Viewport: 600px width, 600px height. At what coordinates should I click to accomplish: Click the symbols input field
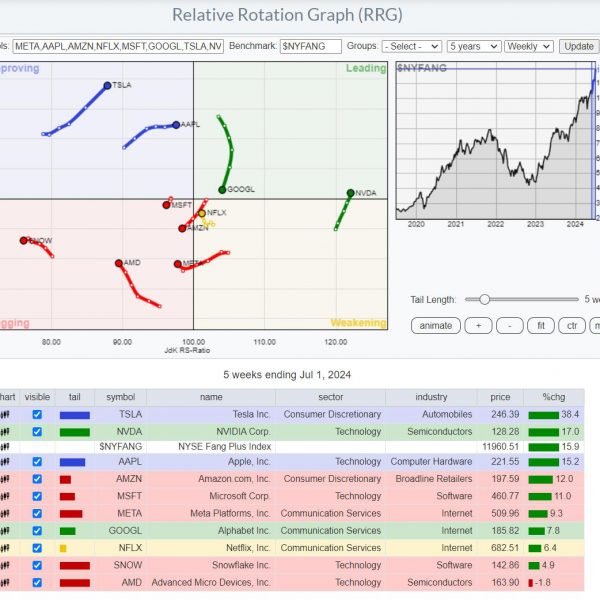pos(118,46)
